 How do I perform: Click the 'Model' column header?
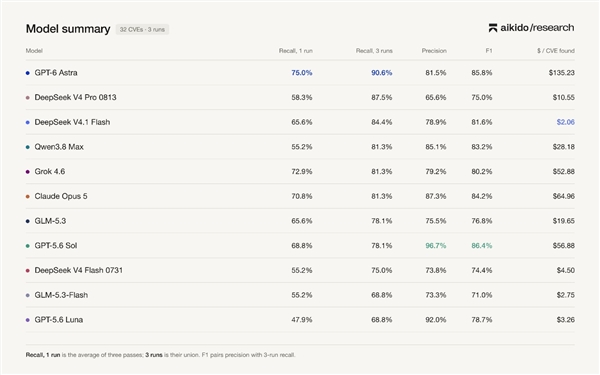[34, 51]
